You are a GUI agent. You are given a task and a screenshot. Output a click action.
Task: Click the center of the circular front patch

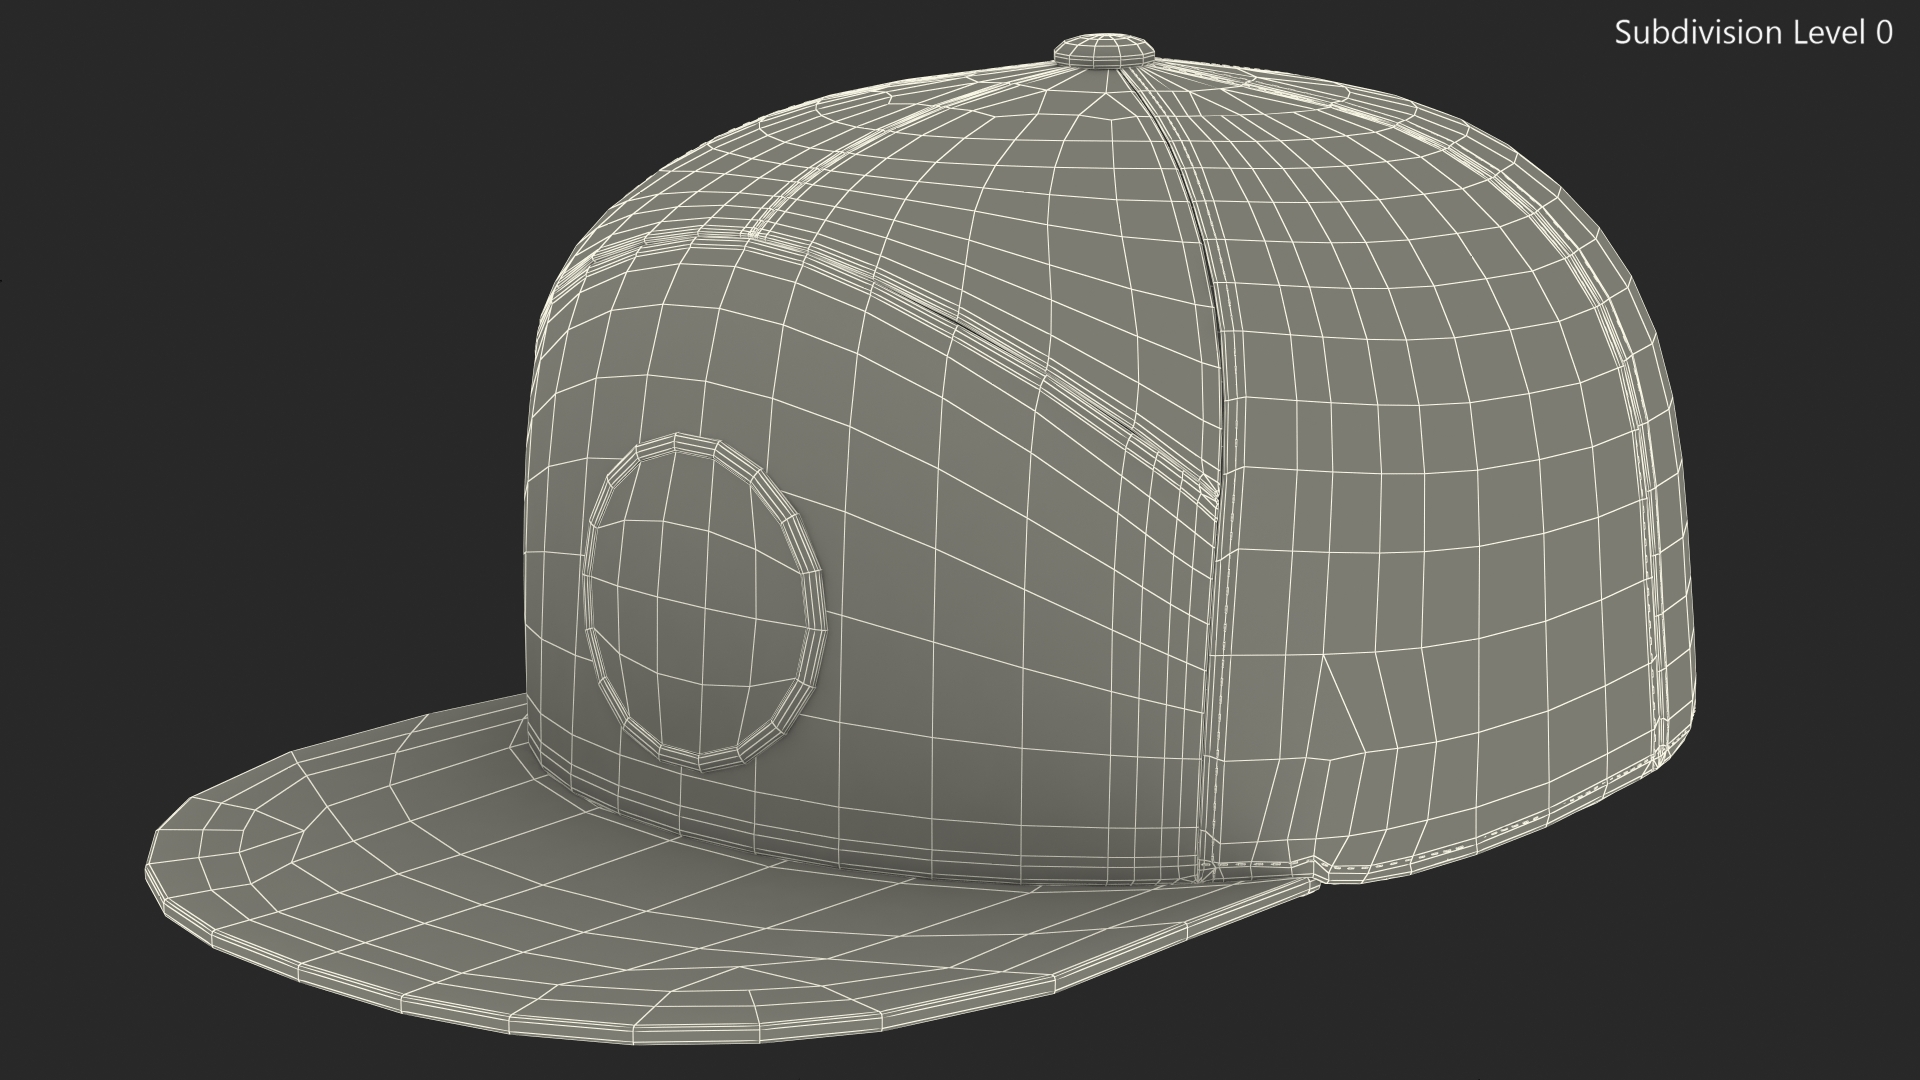pos(703,600)
